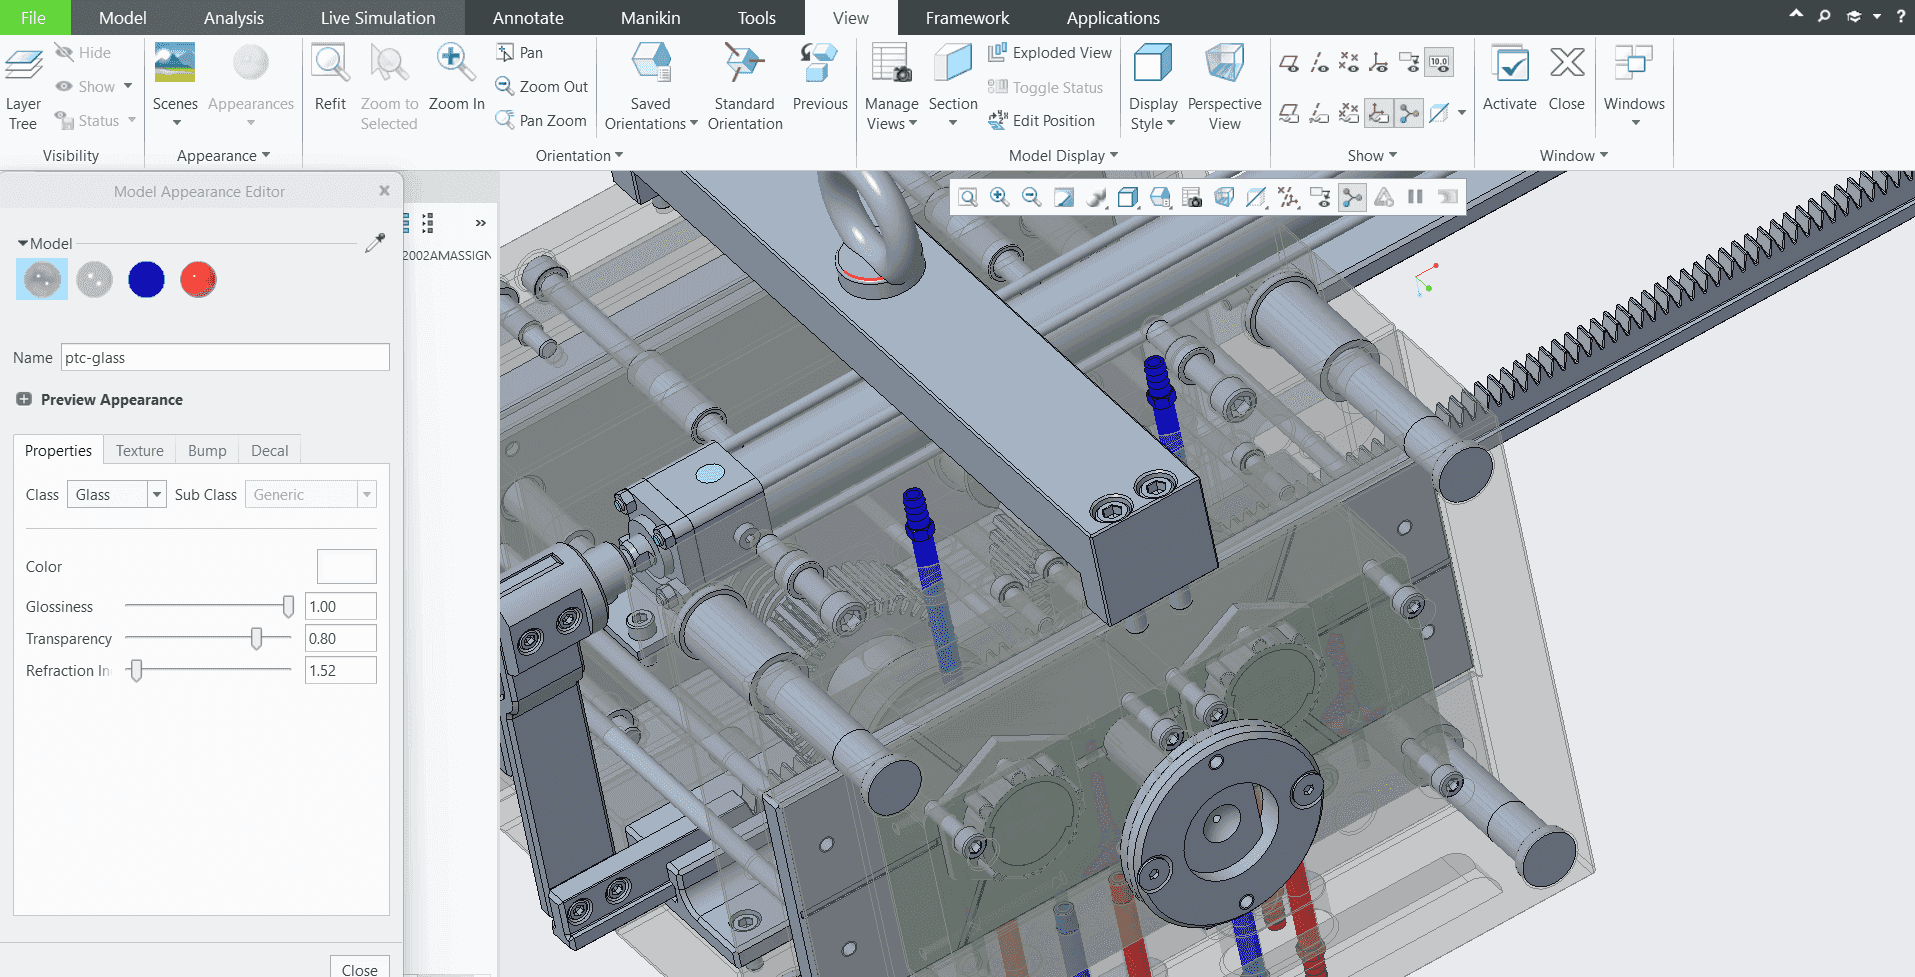This screenshot has height=977, width=1915.
Task: Click zoom out on the in-graphics toolbar
Action: point(1032,197)
